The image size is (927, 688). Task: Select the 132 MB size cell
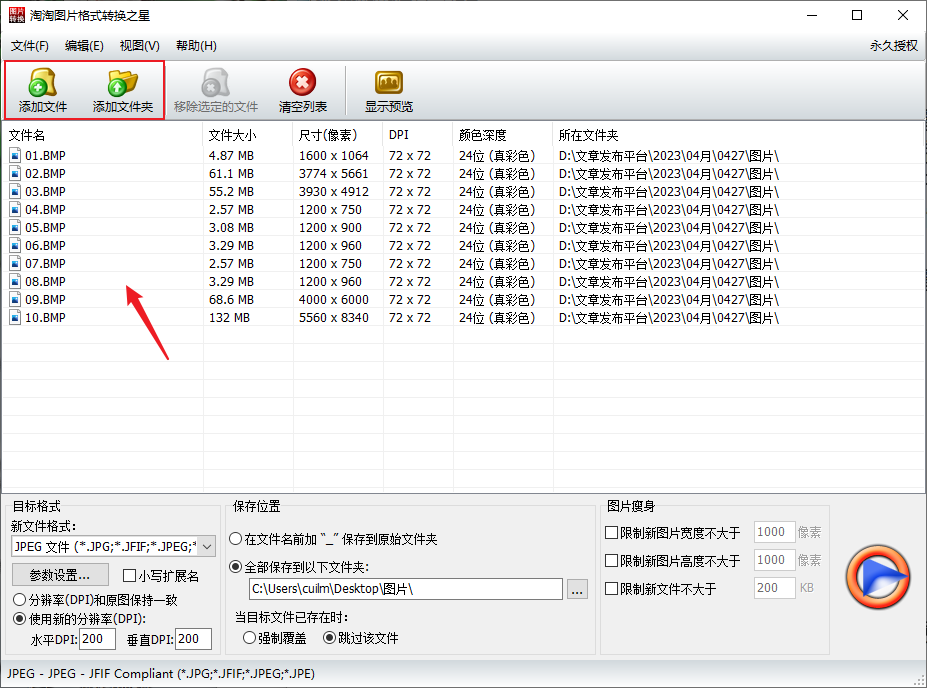click(x=229, y=318)
